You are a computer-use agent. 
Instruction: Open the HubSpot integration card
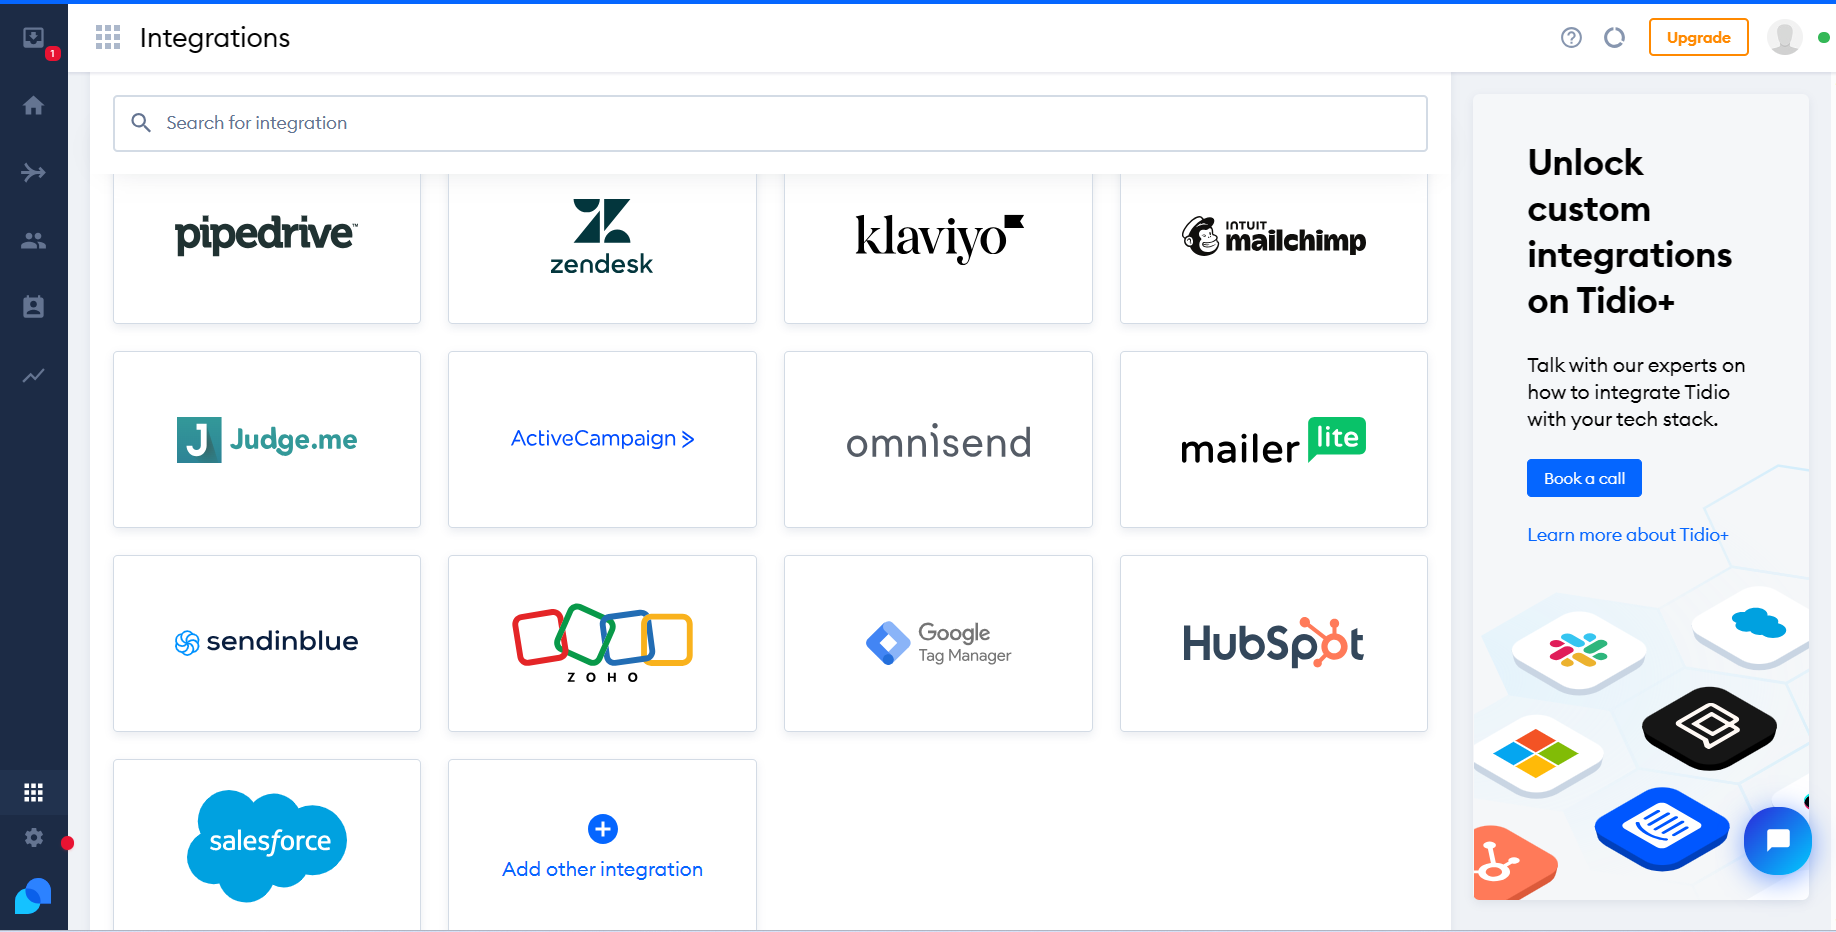(x=1273, y=643)
